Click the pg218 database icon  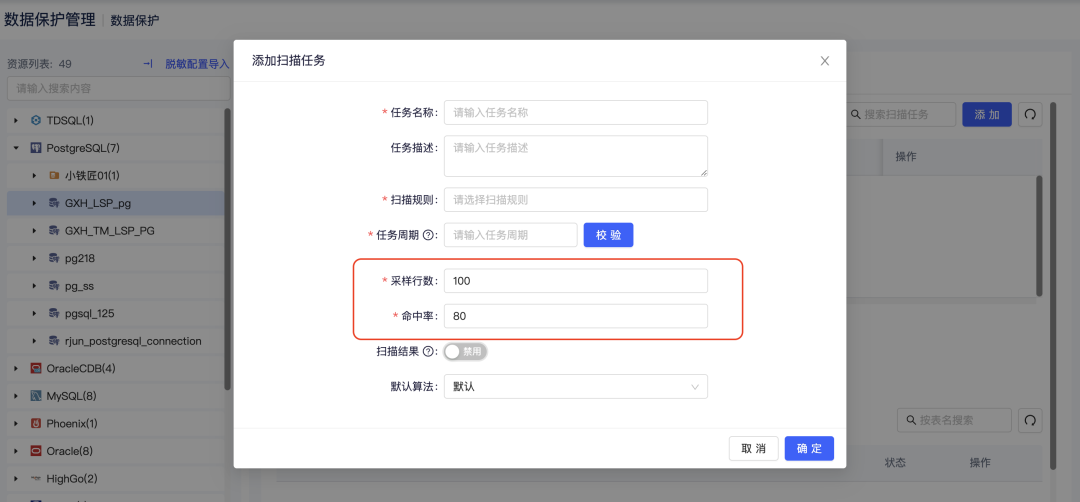[x=54, y=258]
